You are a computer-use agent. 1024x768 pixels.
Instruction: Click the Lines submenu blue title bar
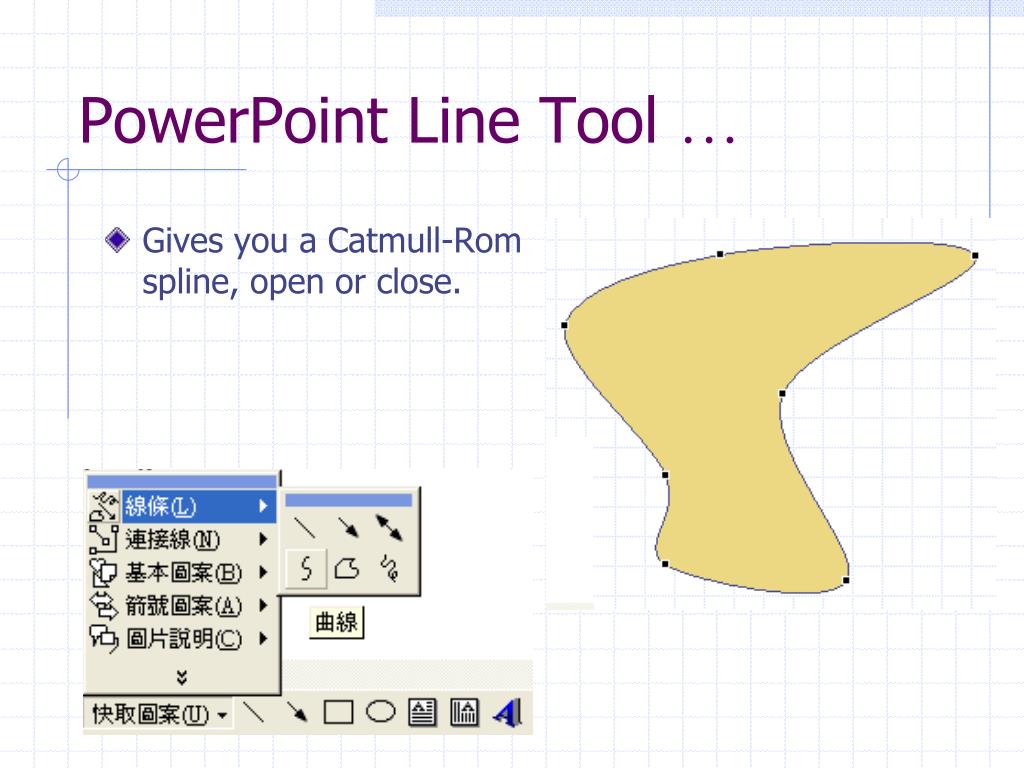[x=349, y=500]
